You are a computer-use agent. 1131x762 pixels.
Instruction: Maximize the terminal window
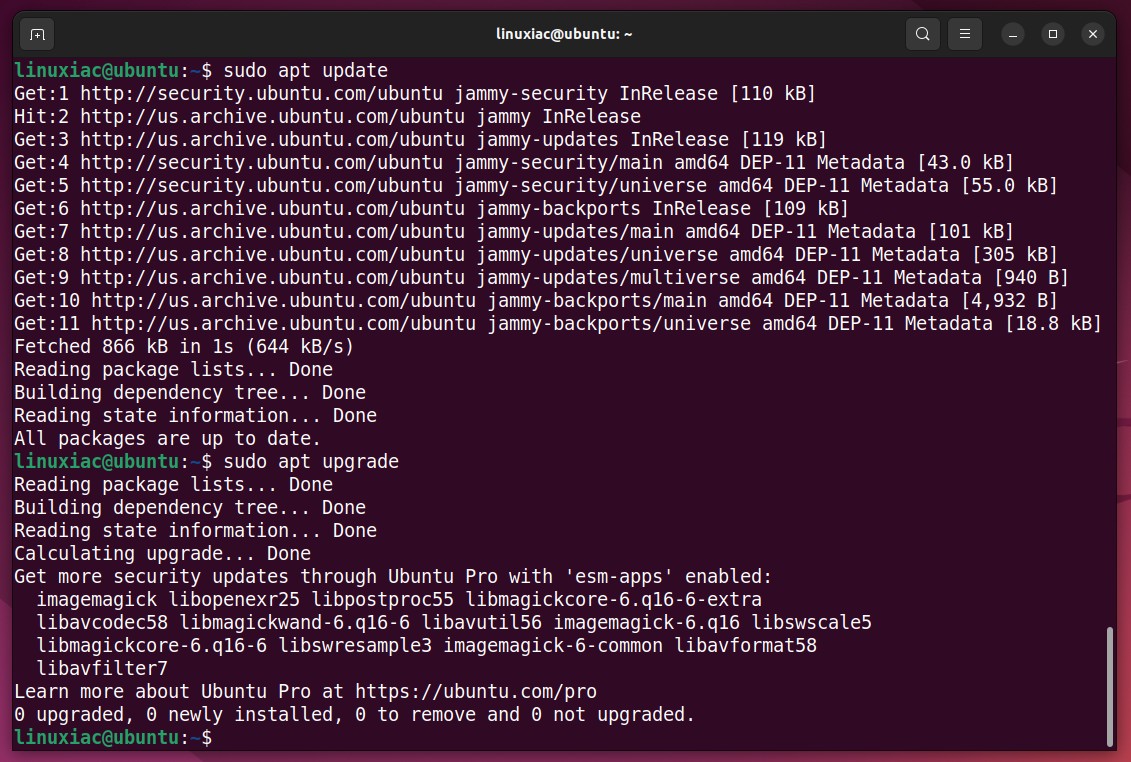pyautogui.click(x=1053, y=34)
